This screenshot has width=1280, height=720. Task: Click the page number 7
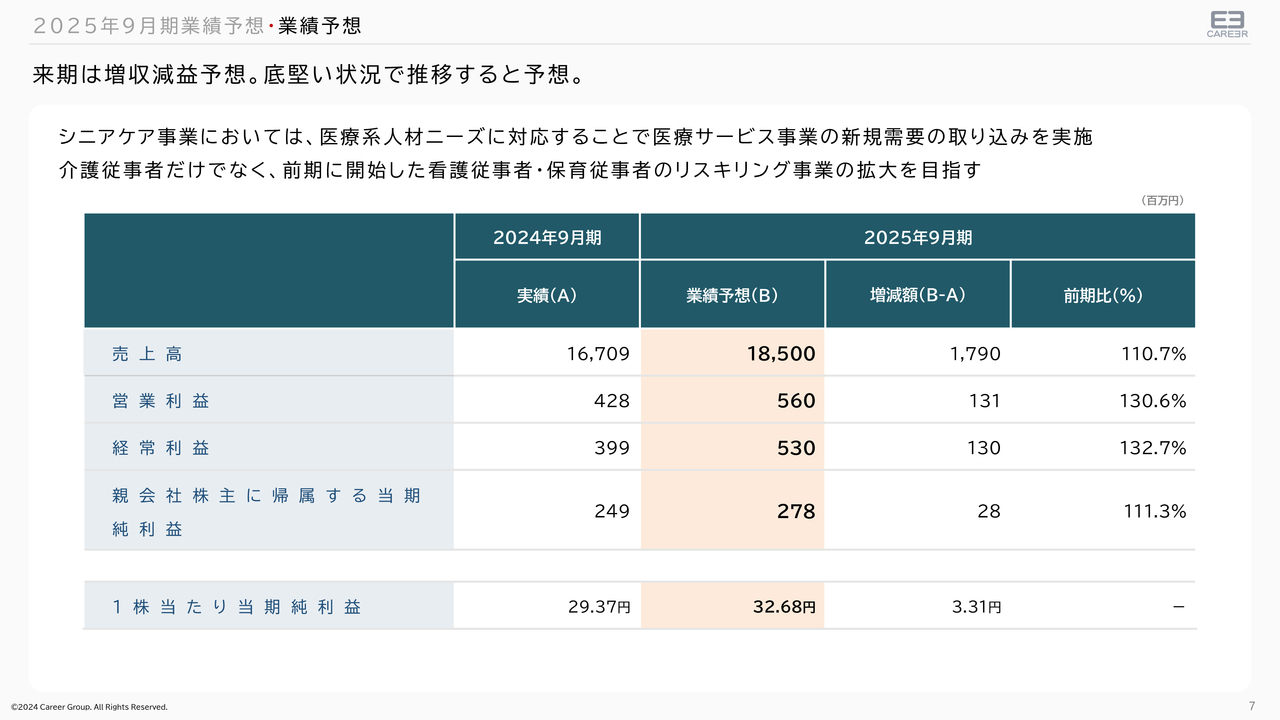point(1252,706)
